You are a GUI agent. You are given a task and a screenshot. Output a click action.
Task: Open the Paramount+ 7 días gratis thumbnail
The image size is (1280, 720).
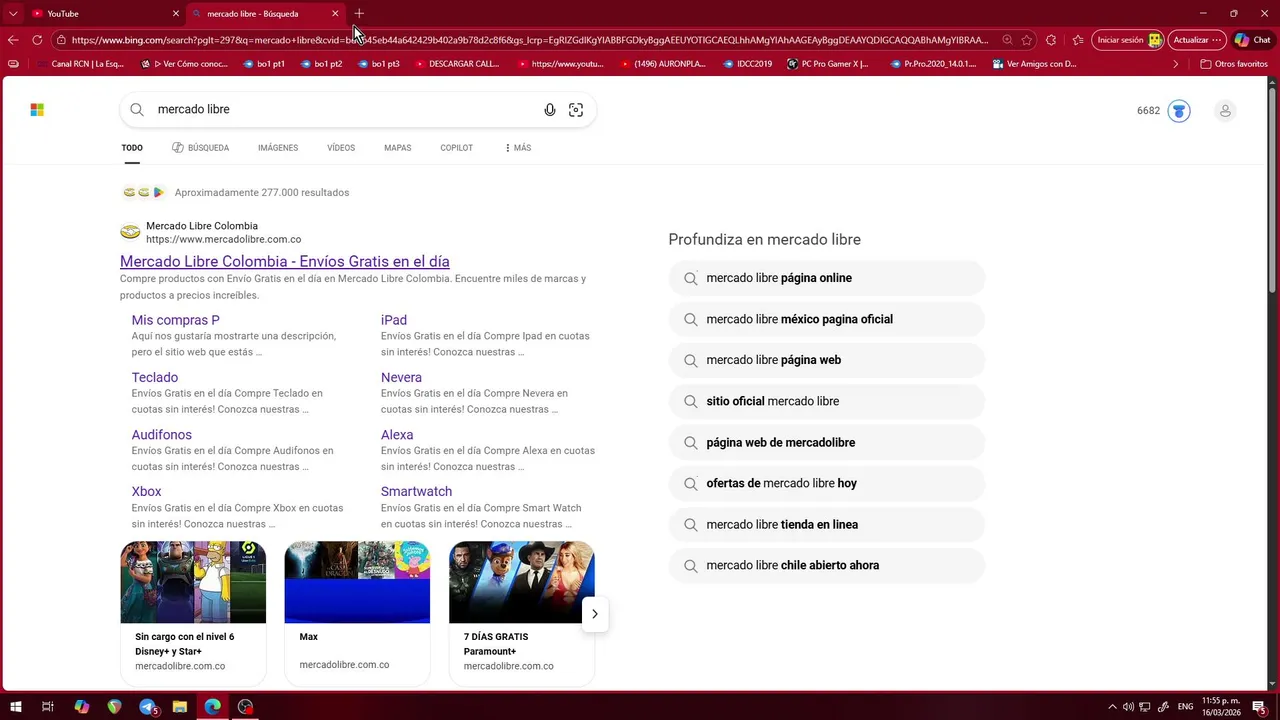click(x=522, y=582)
